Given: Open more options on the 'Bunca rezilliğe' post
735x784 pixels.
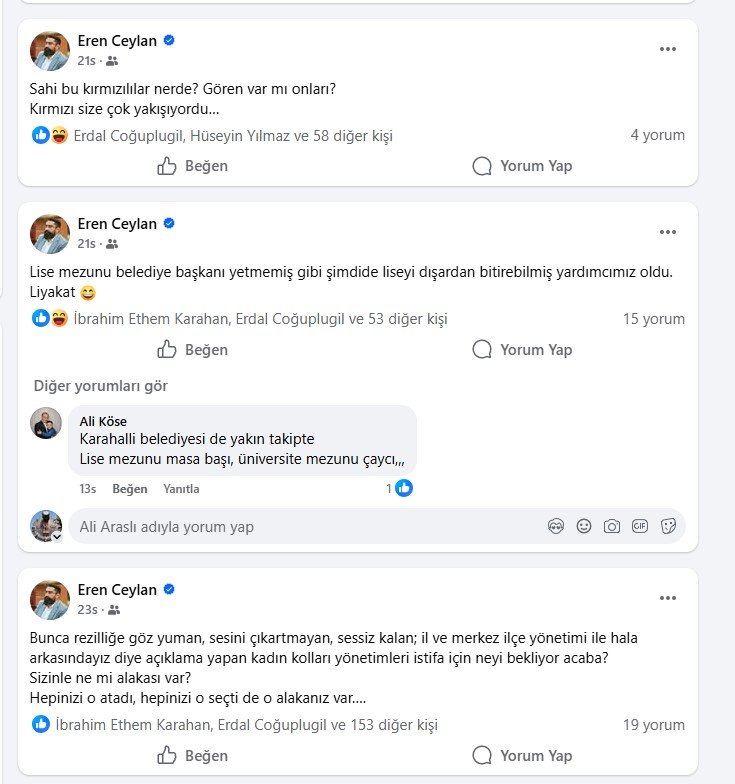Looking at the screenshot, I should pos(668,598).
